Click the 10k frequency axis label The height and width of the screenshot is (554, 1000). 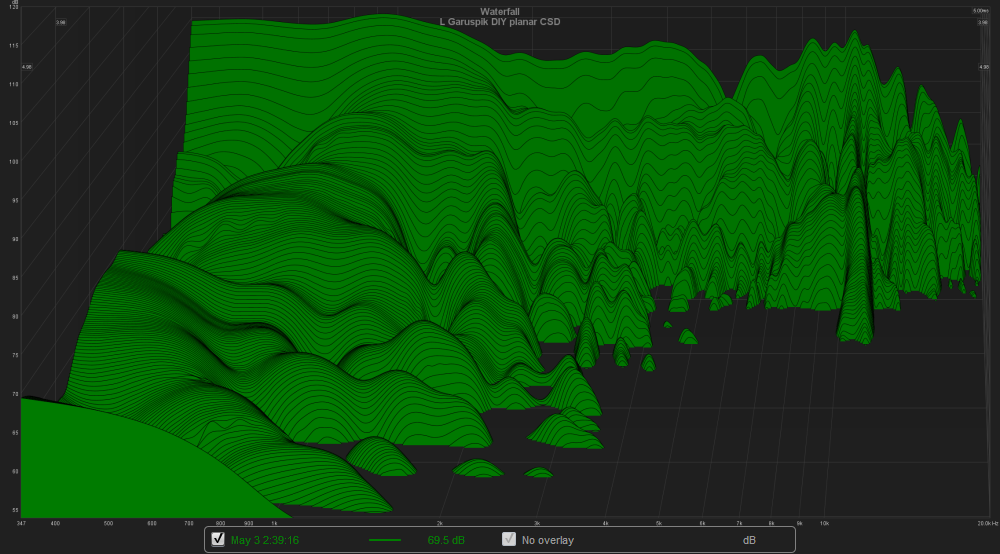[825, 523]
